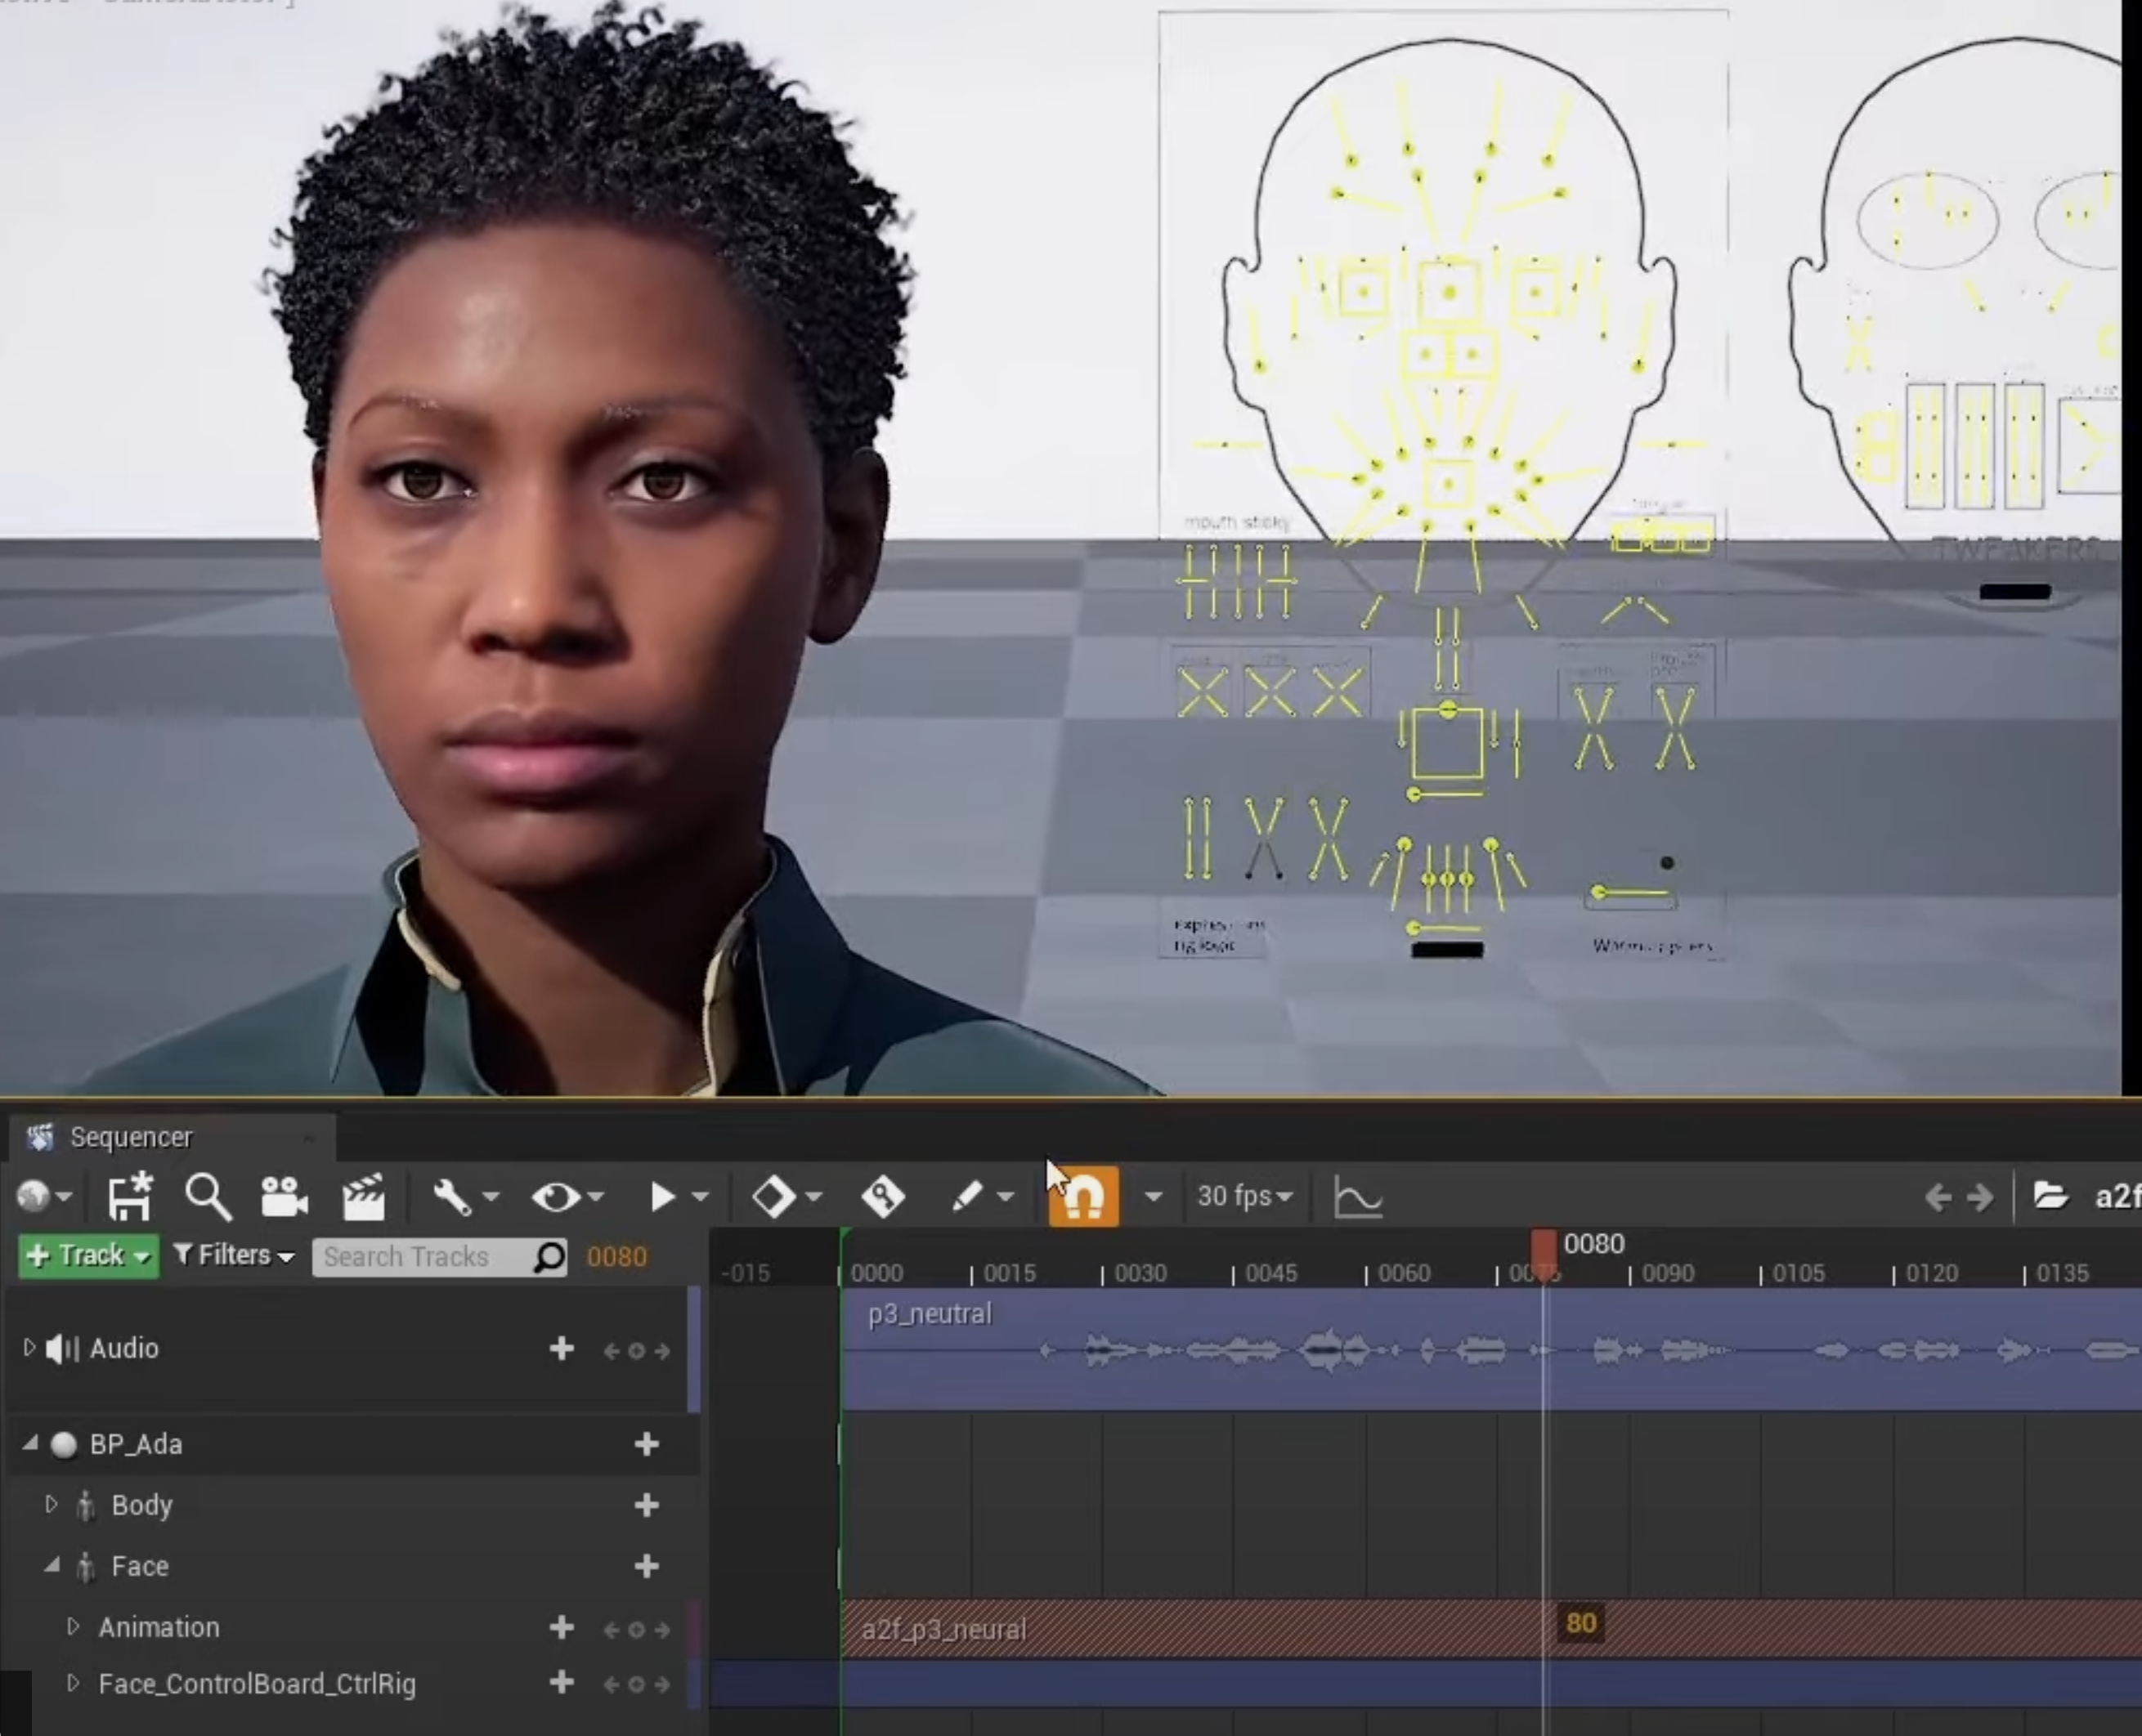2142x1736 pixels.
Task: Expand the Body track
Action: click(51, 1504)
